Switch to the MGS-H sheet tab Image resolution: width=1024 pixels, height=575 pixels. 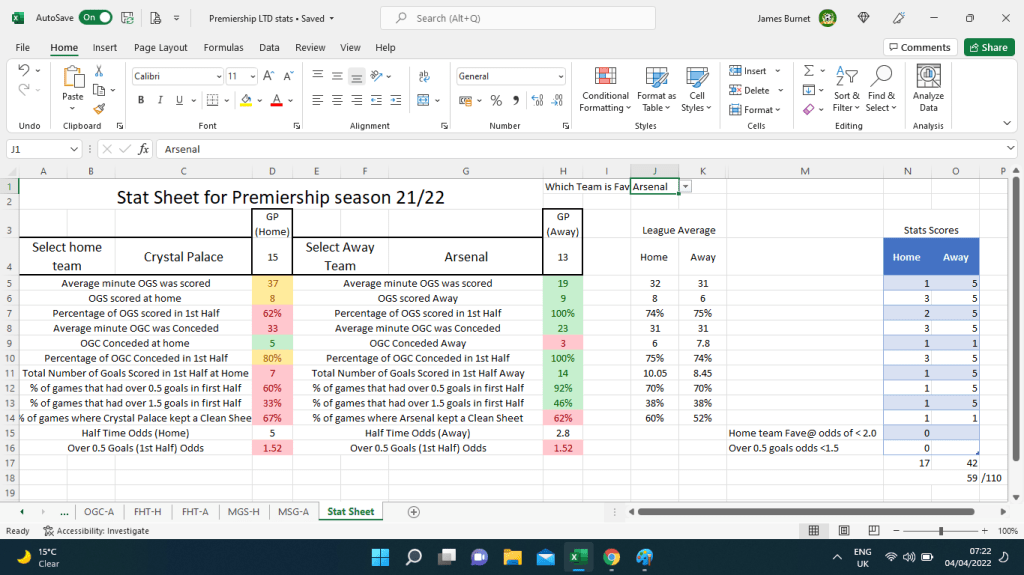click(243, 511)
